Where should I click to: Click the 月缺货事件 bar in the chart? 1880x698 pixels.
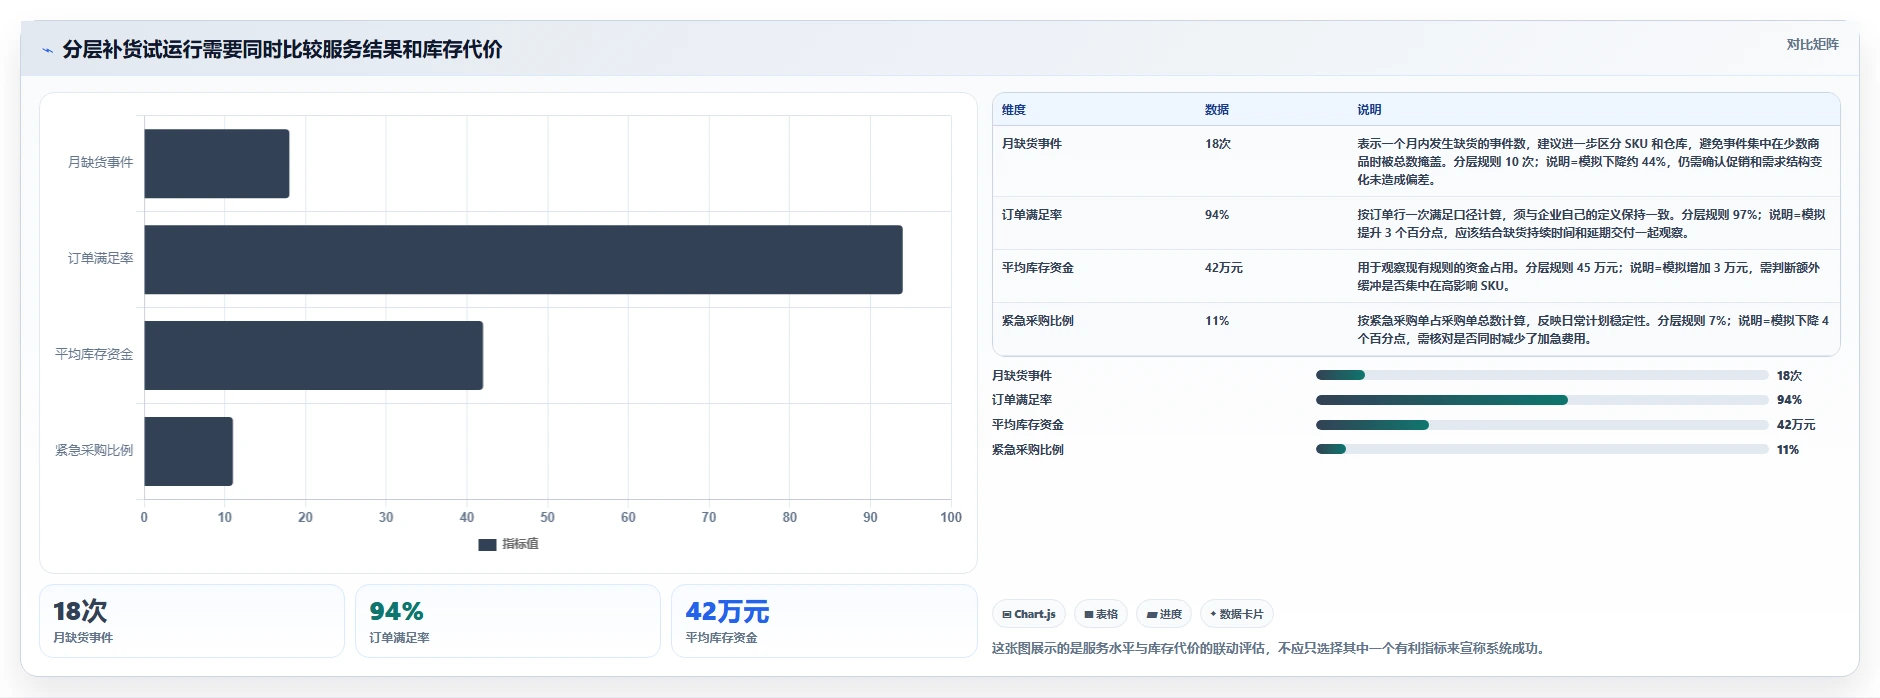pos(217,163)
